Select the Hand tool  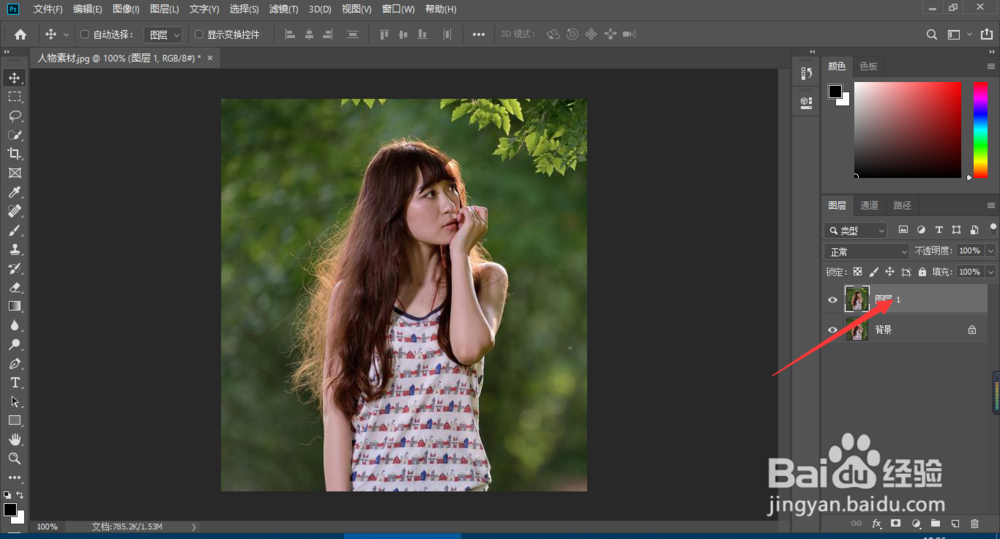pyautogui.click(x=14, y=439)
